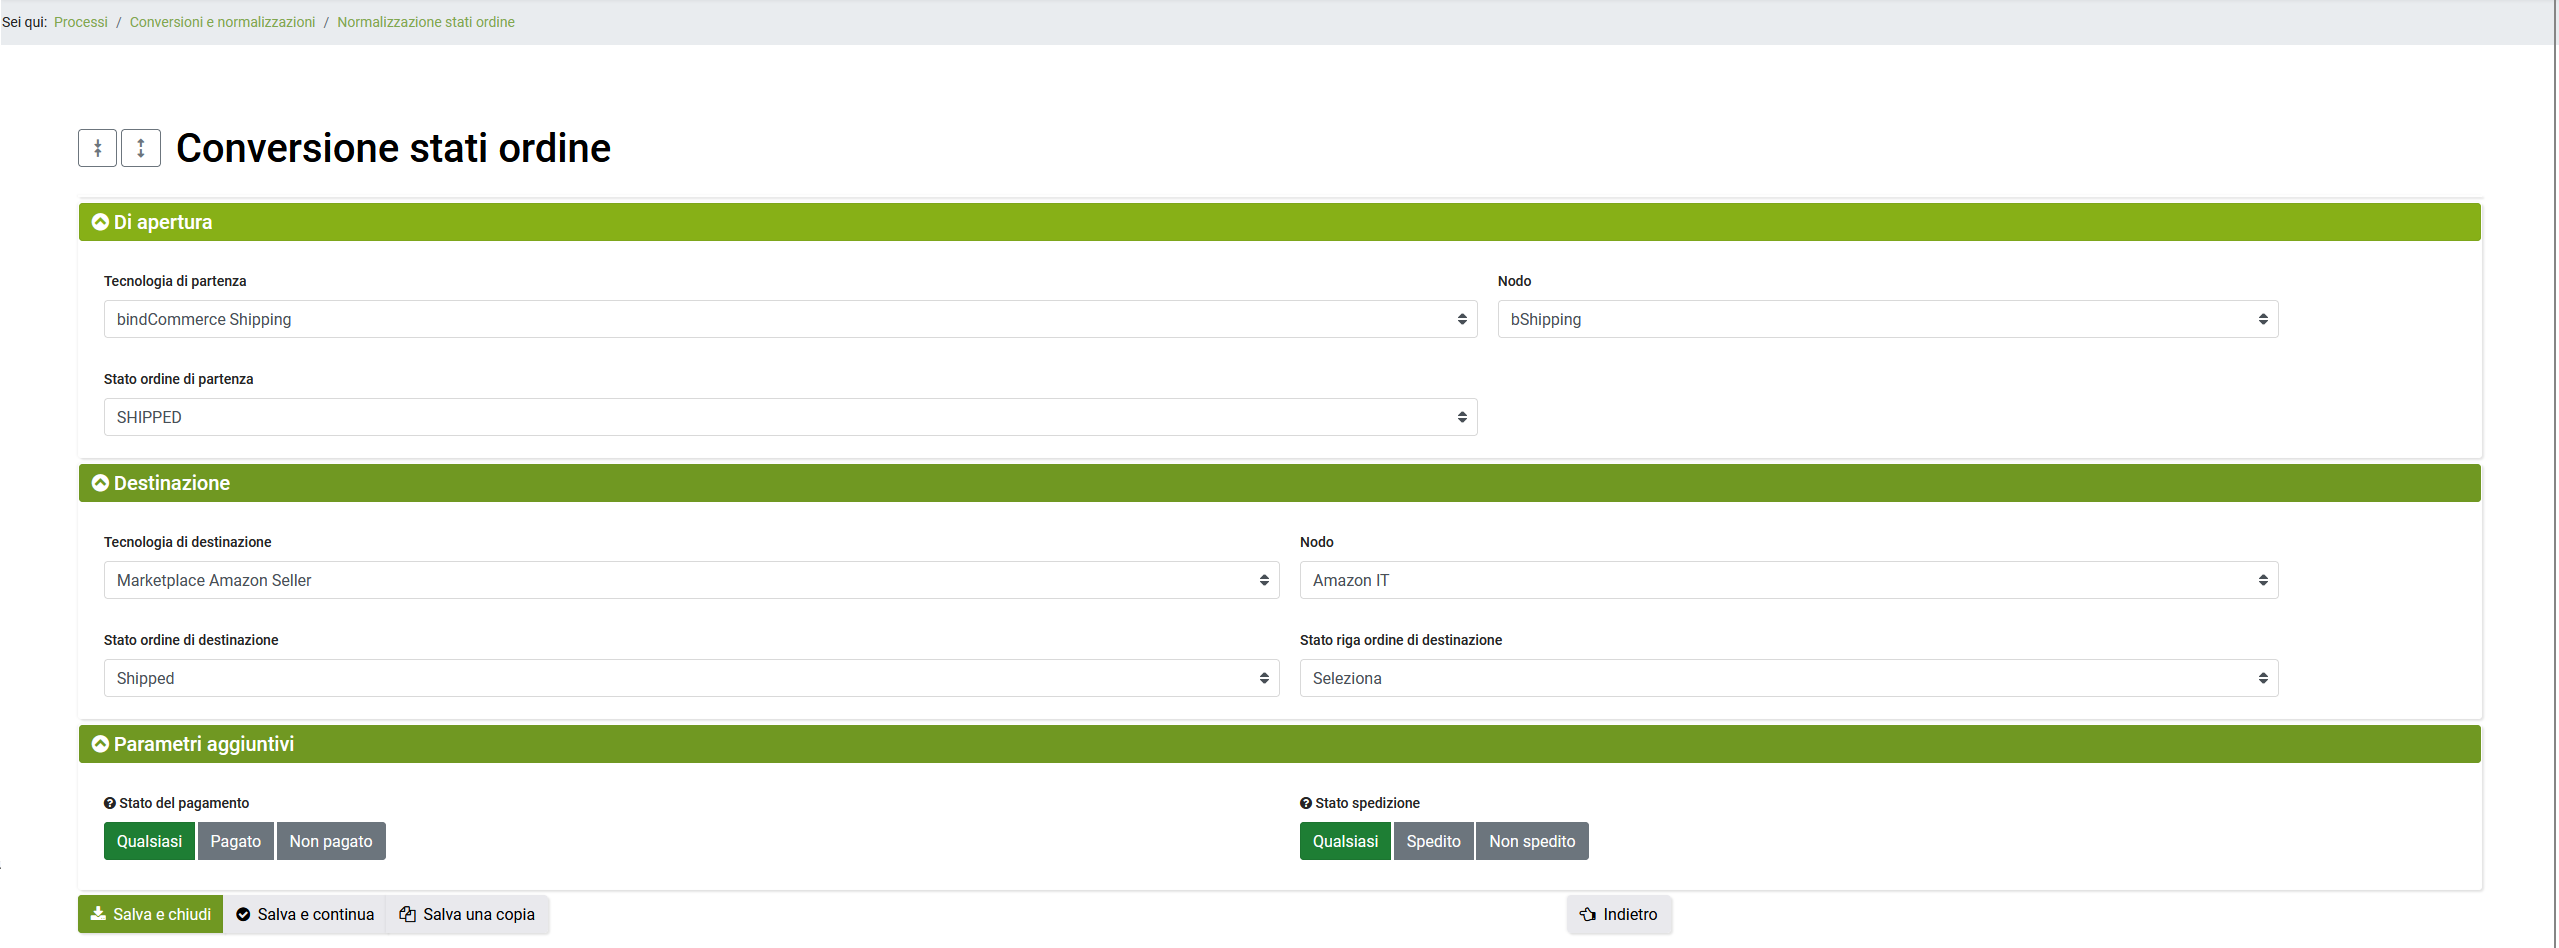The height and width of the screenshot is (948, 2559).
Task: Collapse the Destinazione section chevron icon
Action: [x=100, y=483]
